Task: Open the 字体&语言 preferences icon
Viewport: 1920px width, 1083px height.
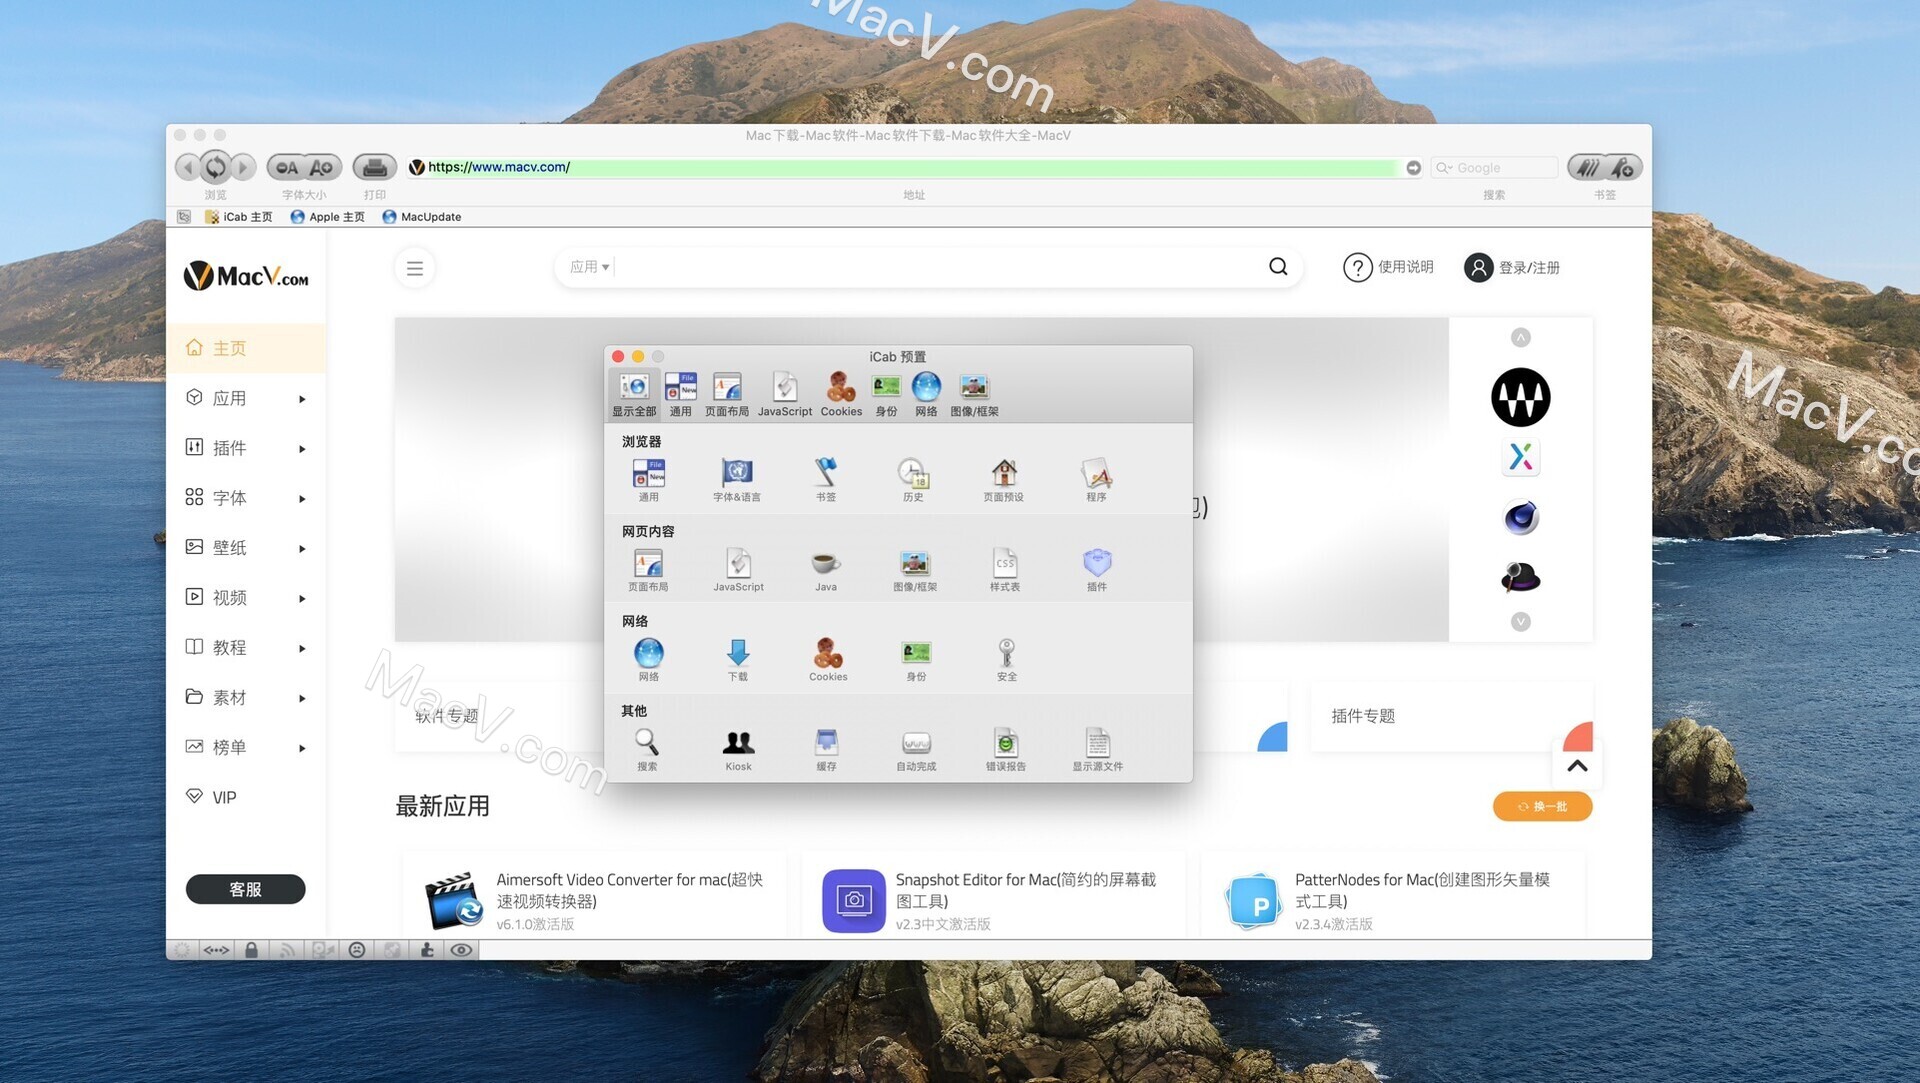Action: click(x=737, y=479)
